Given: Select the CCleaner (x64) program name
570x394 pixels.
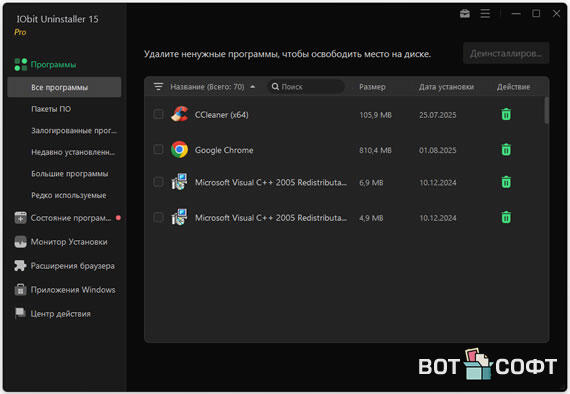Looking at the screenshot, I should 222,115.
